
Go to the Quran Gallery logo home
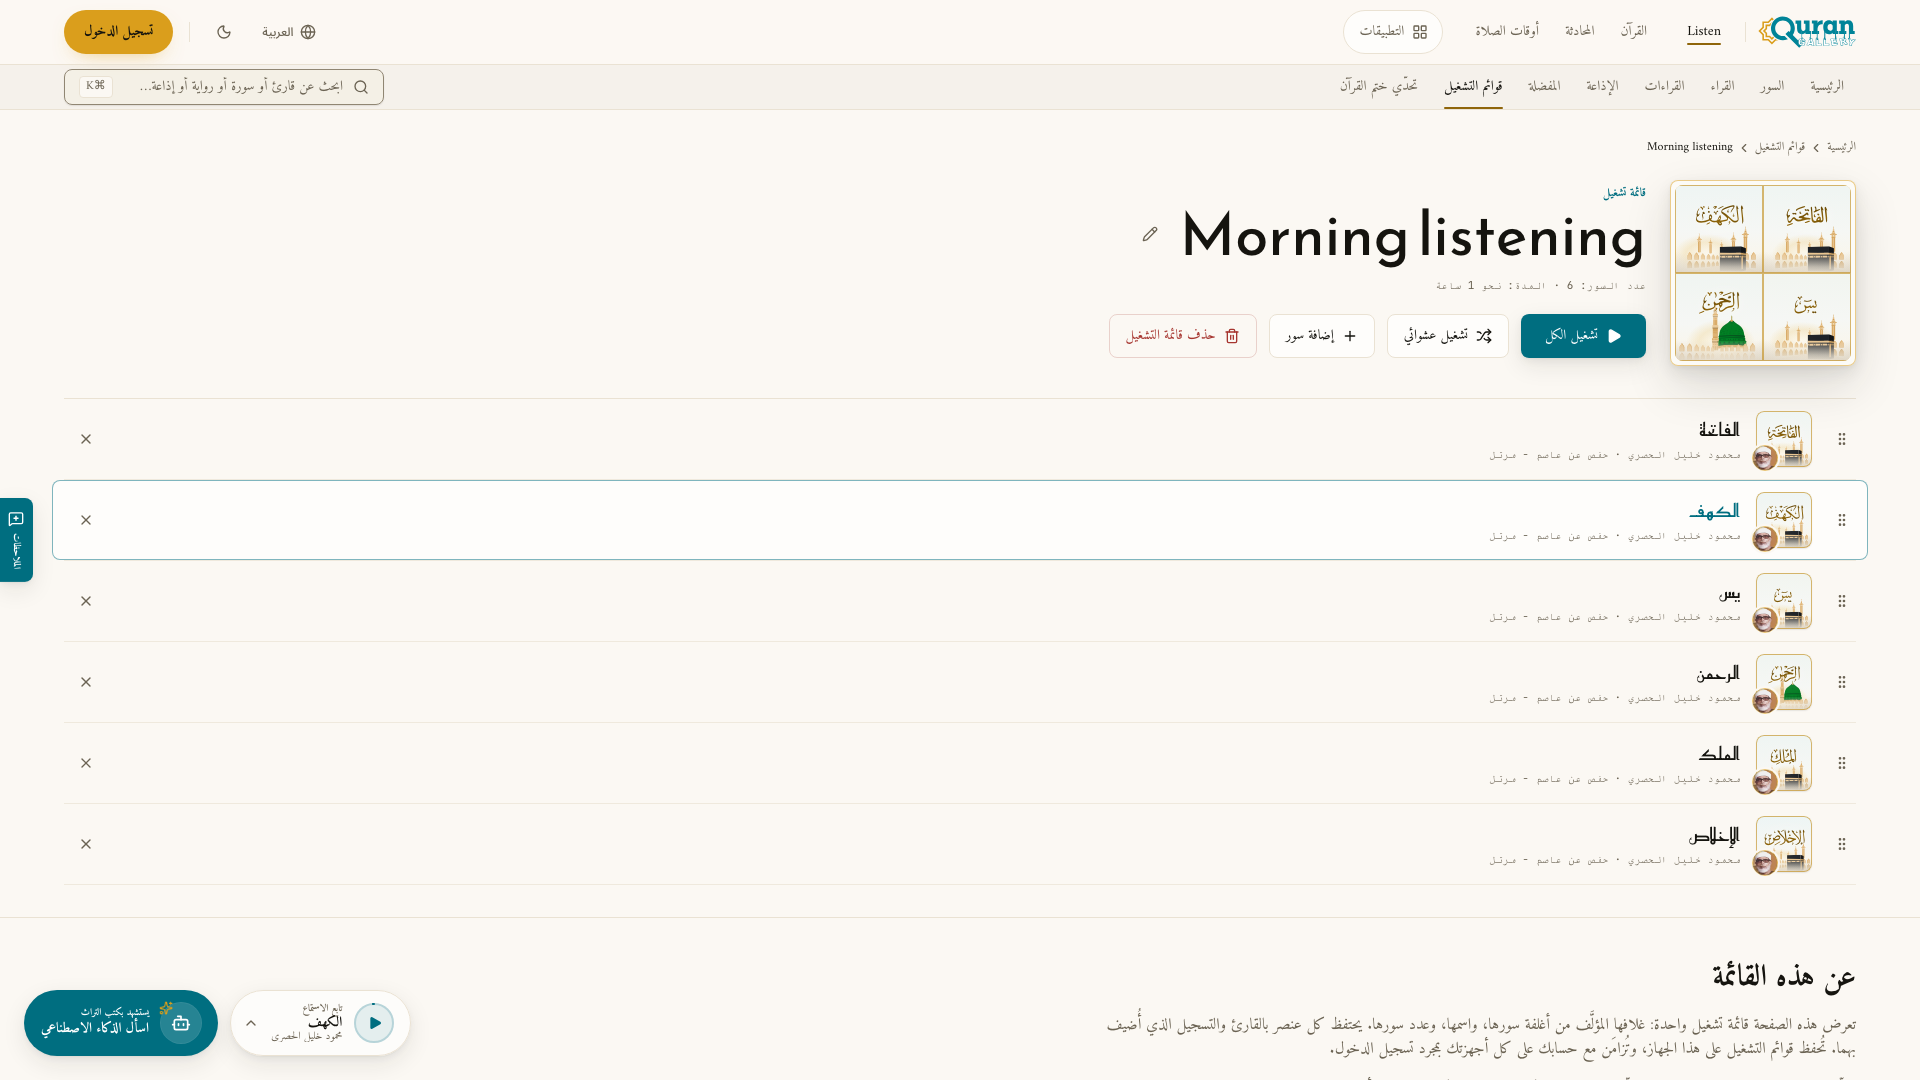(1807, 32)
